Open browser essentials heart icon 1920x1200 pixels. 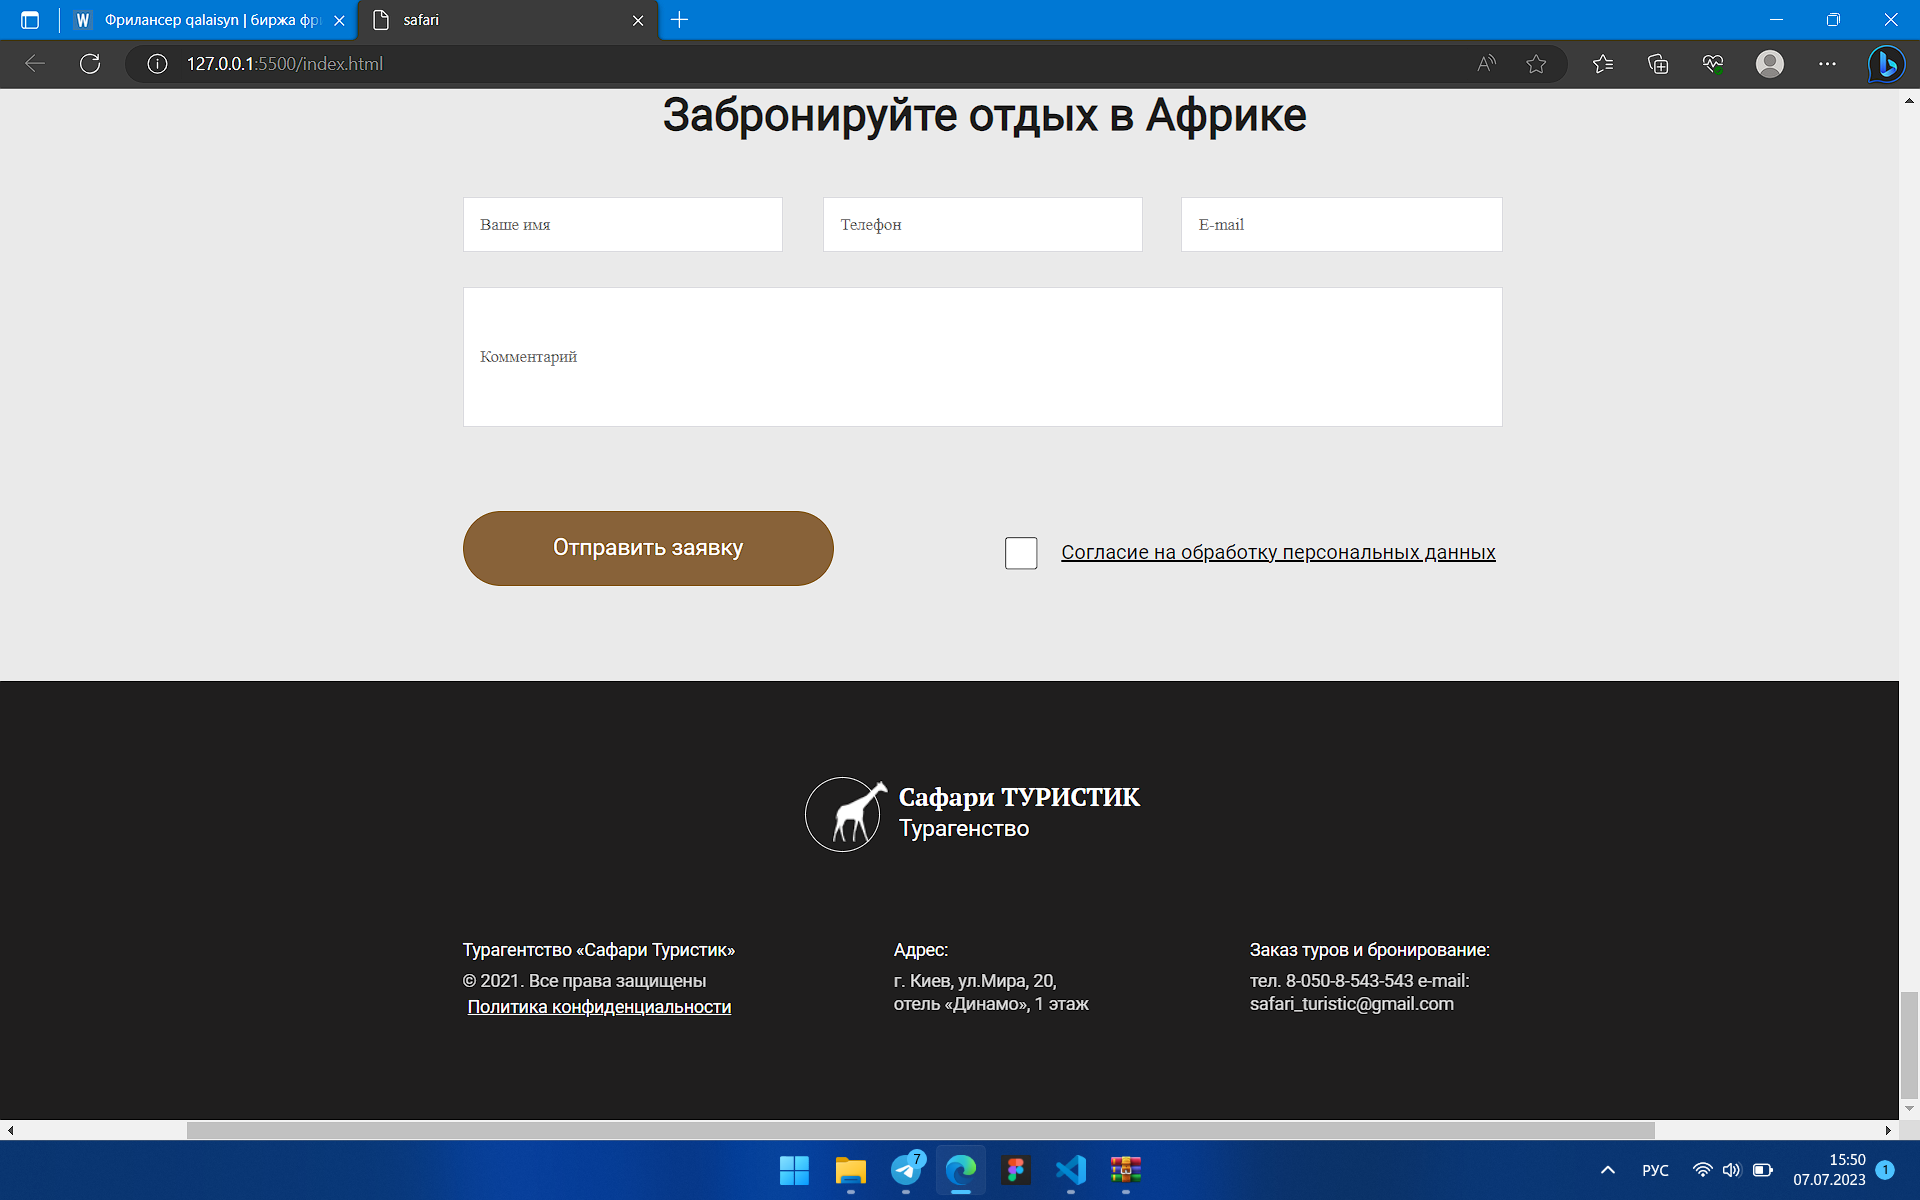(x=1713, y=64)
